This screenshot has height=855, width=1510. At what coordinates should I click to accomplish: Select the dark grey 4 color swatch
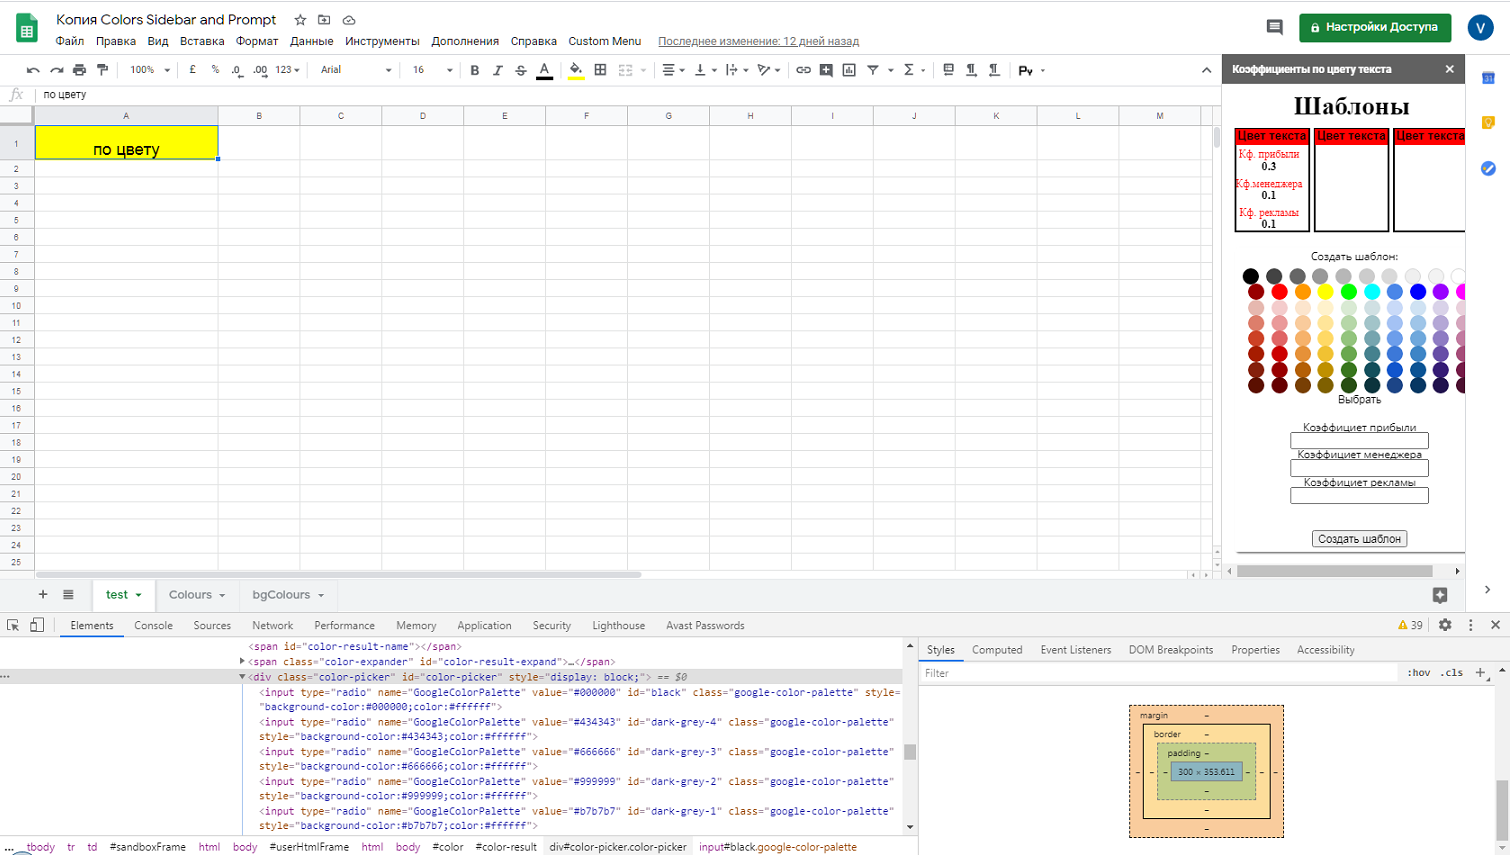[x=1274, y=276]
